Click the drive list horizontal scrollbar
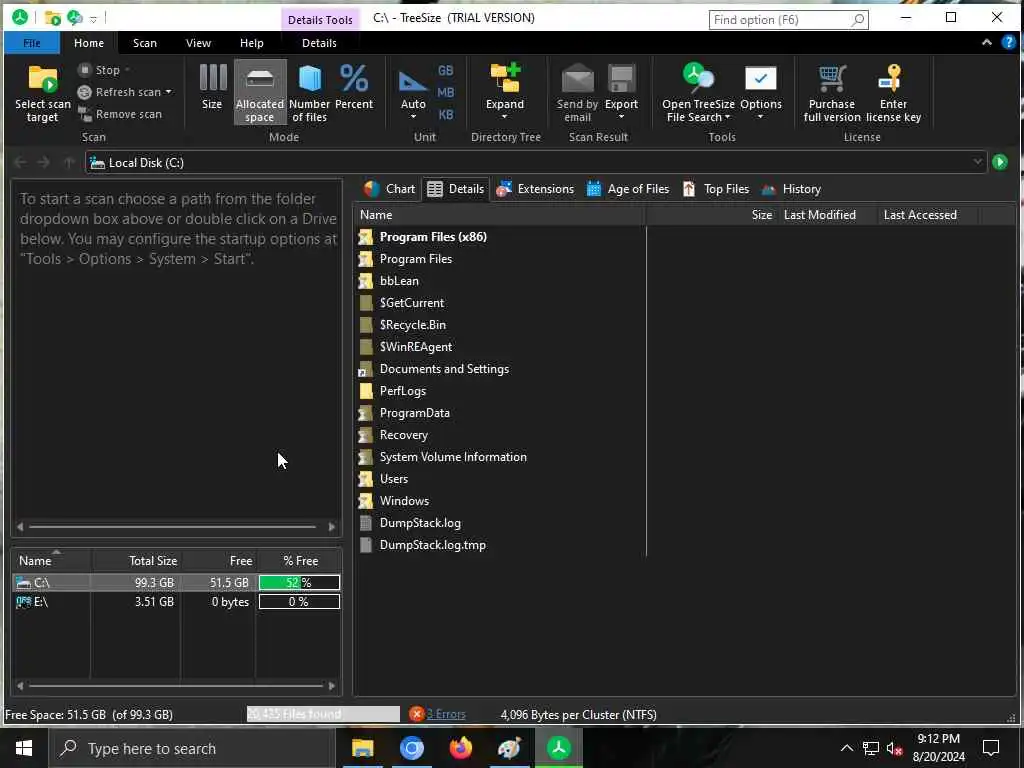 [176, 686]
